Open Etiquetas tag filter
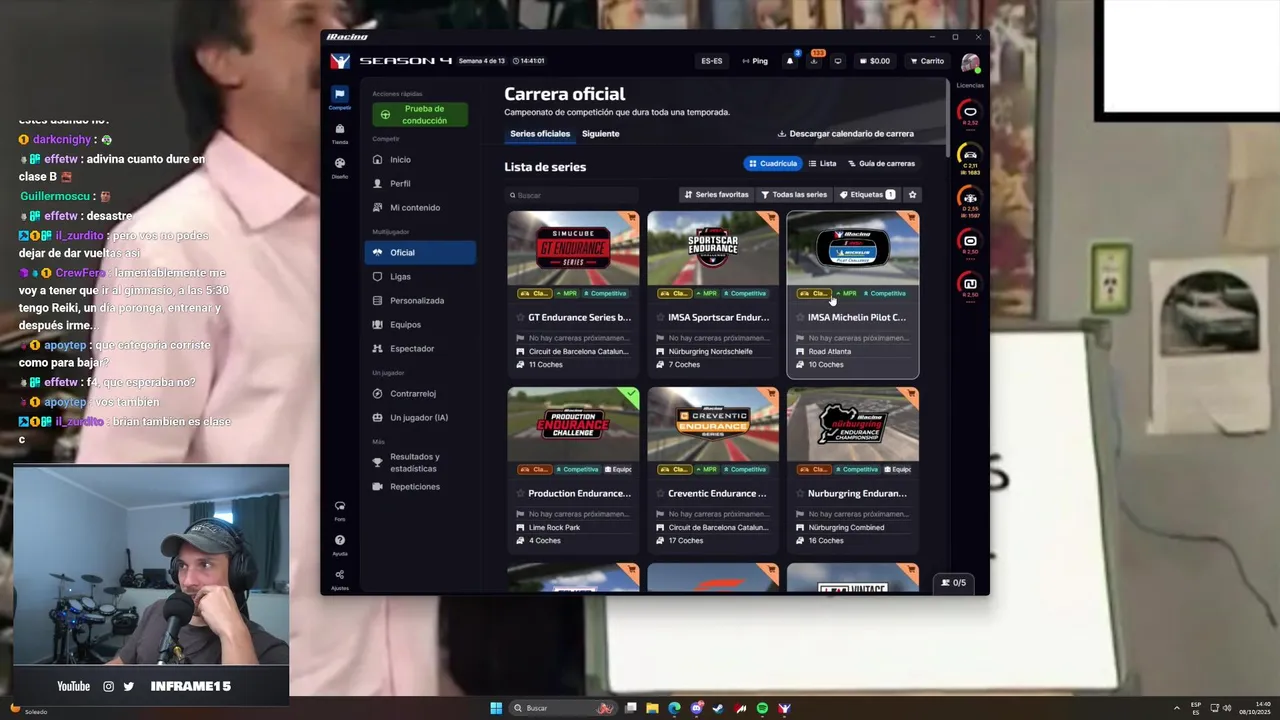1280x720 pixels. click(x=867, y=194)
